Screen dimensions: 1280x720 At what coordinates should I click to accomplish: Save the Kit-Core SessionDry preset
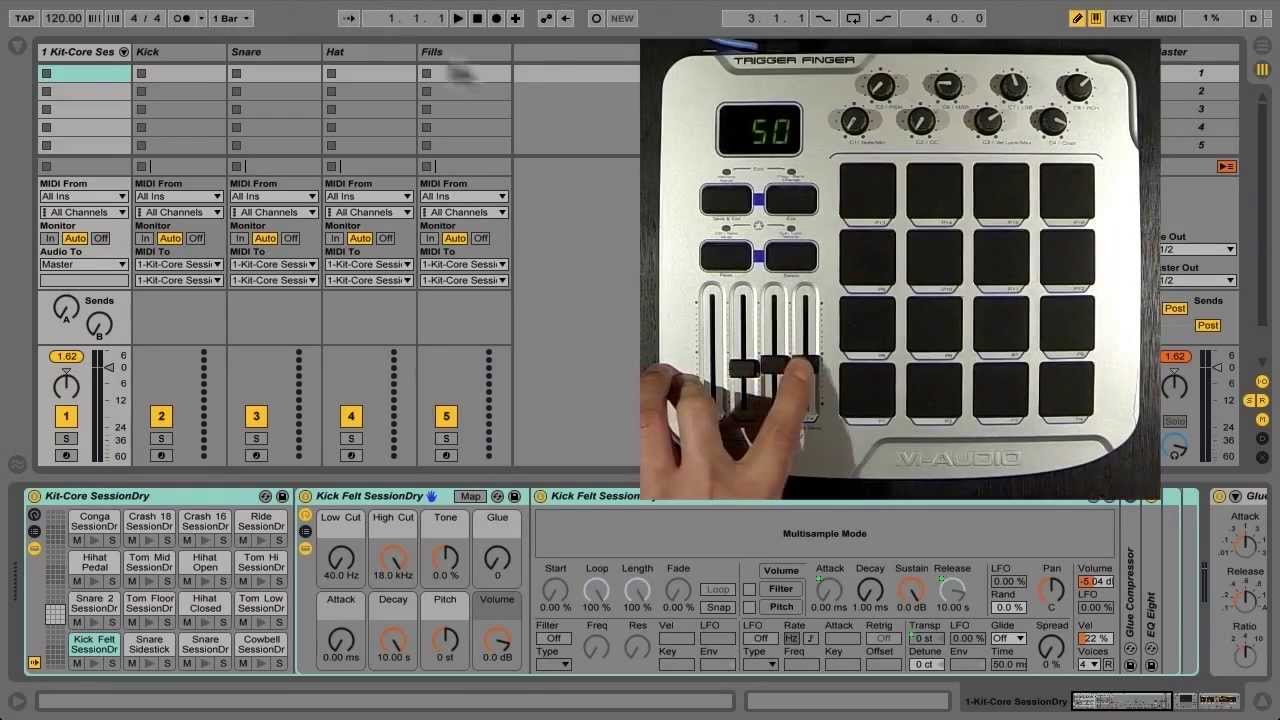(x=282, y=496)
